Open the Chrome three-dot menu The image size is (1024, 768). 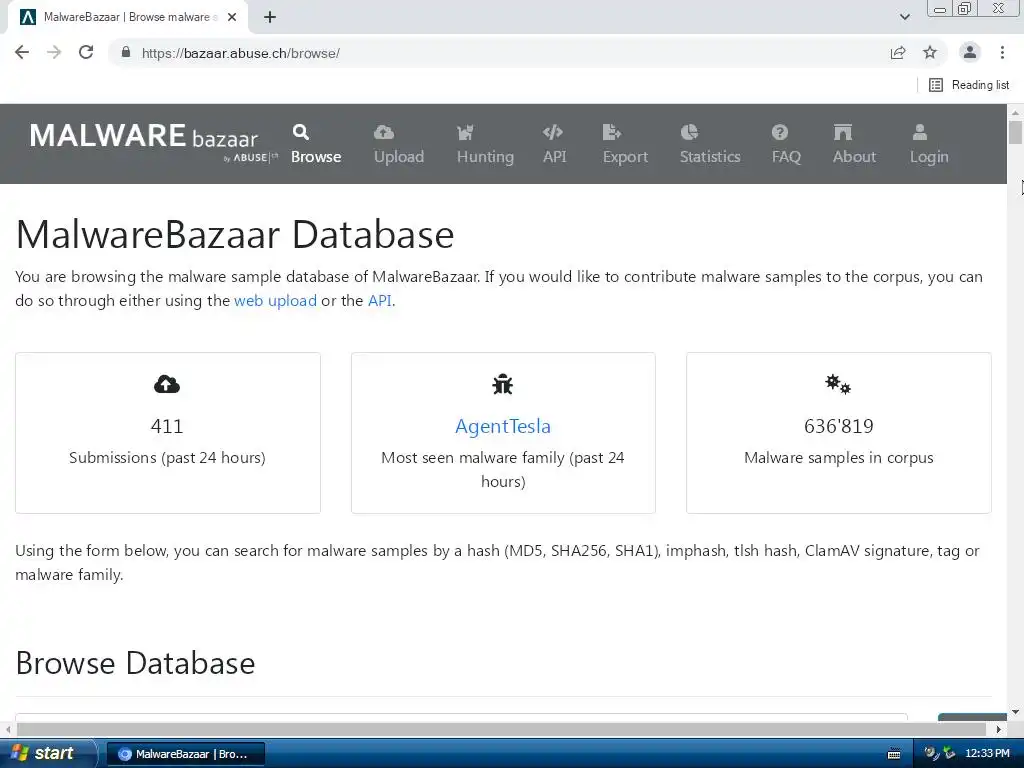(x=1002, y=52)
